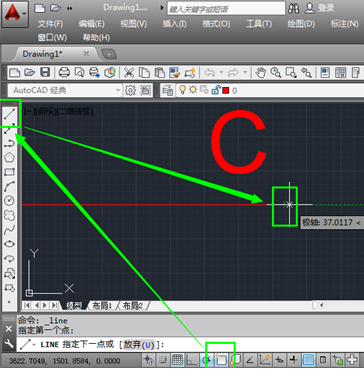Expand Quick Access toolbar overflow arrows
364x369 pixels.
click(x=70, y=8)
